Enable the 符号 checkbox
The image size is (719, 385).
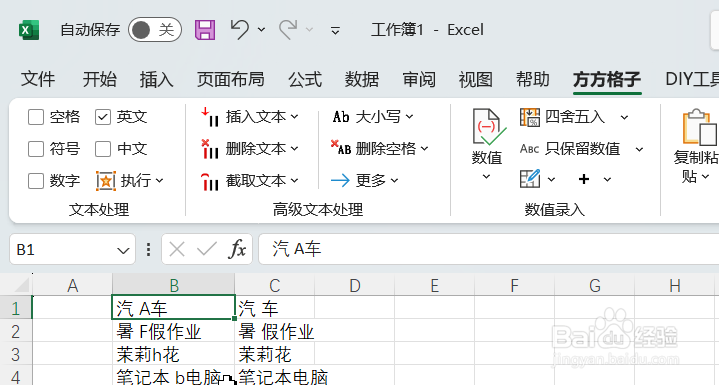click(x=36, y=149)
